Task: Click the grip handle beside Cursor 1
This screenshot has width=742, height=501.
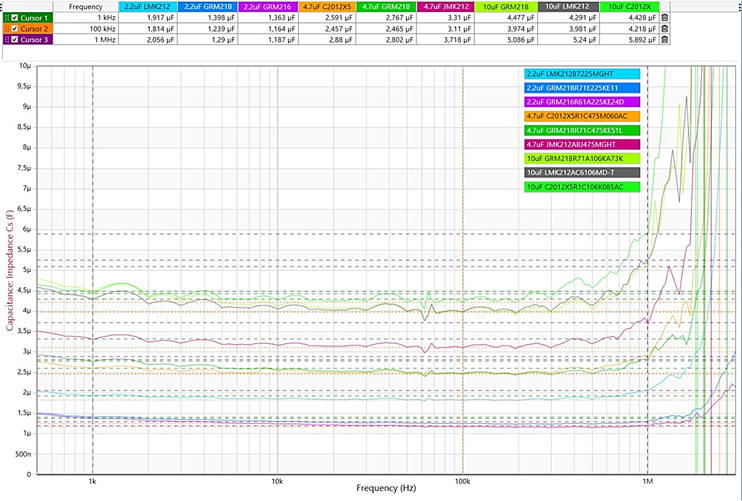Action: [x=5, y=18]
